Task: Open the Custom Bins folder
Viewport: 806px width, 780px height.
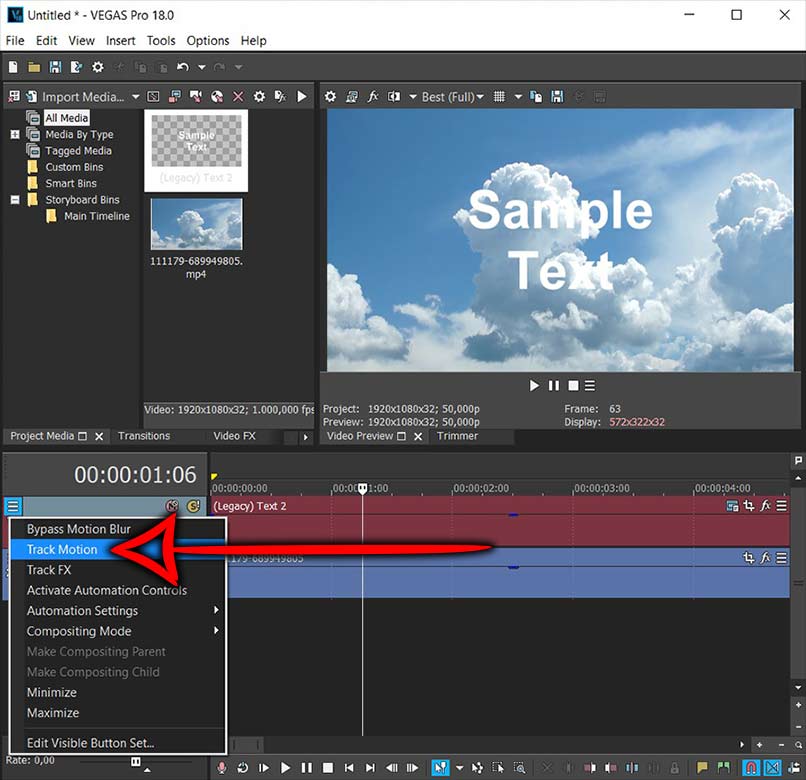Action: [74, 167]
